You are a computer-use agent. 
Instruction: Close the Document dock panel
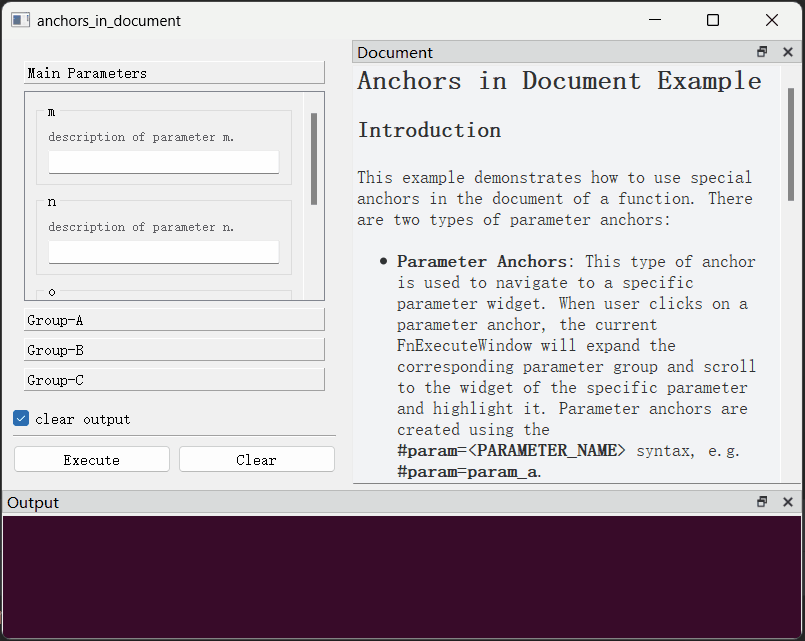click(x=787, y=52)
